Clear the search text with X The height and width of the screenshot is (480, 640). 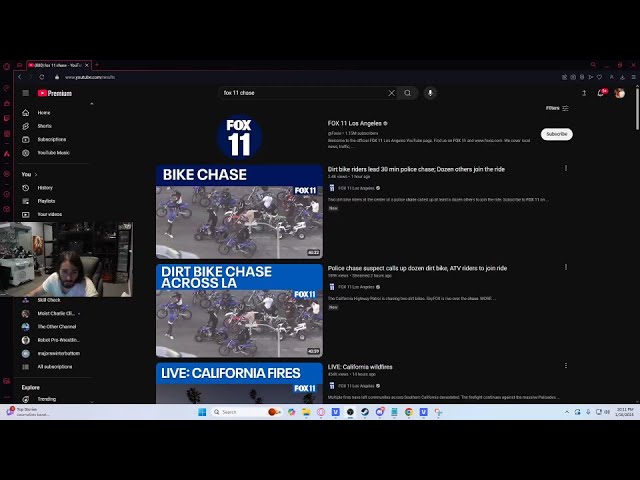point(391,93)
